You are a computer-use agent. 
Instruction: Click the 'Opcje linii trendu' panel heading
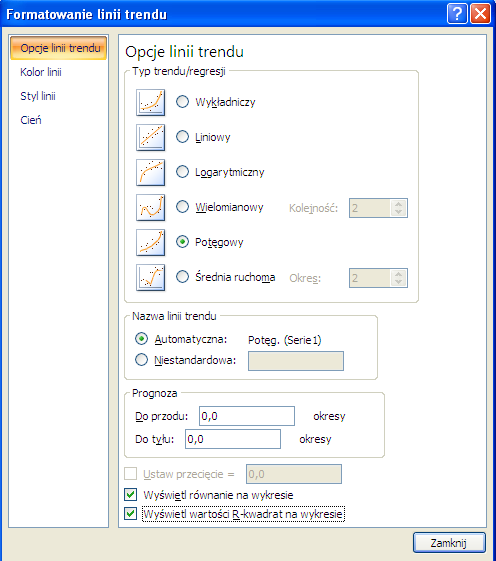coord(184,52)
